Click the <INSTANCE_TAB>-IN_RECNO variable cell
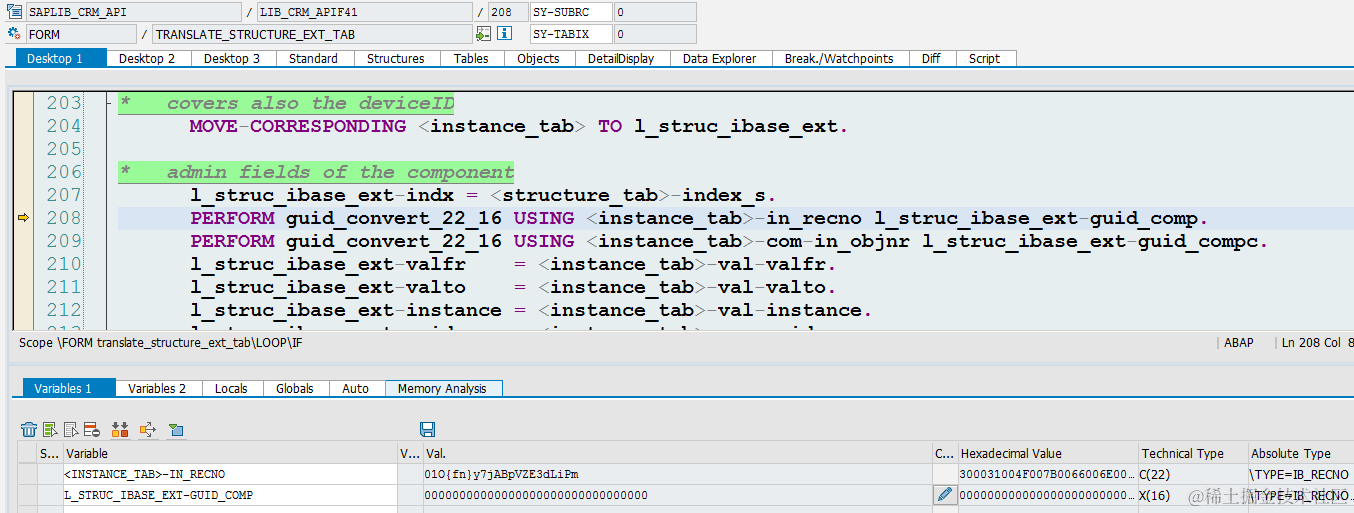The image size is (1354, 513). coord(230,474)
